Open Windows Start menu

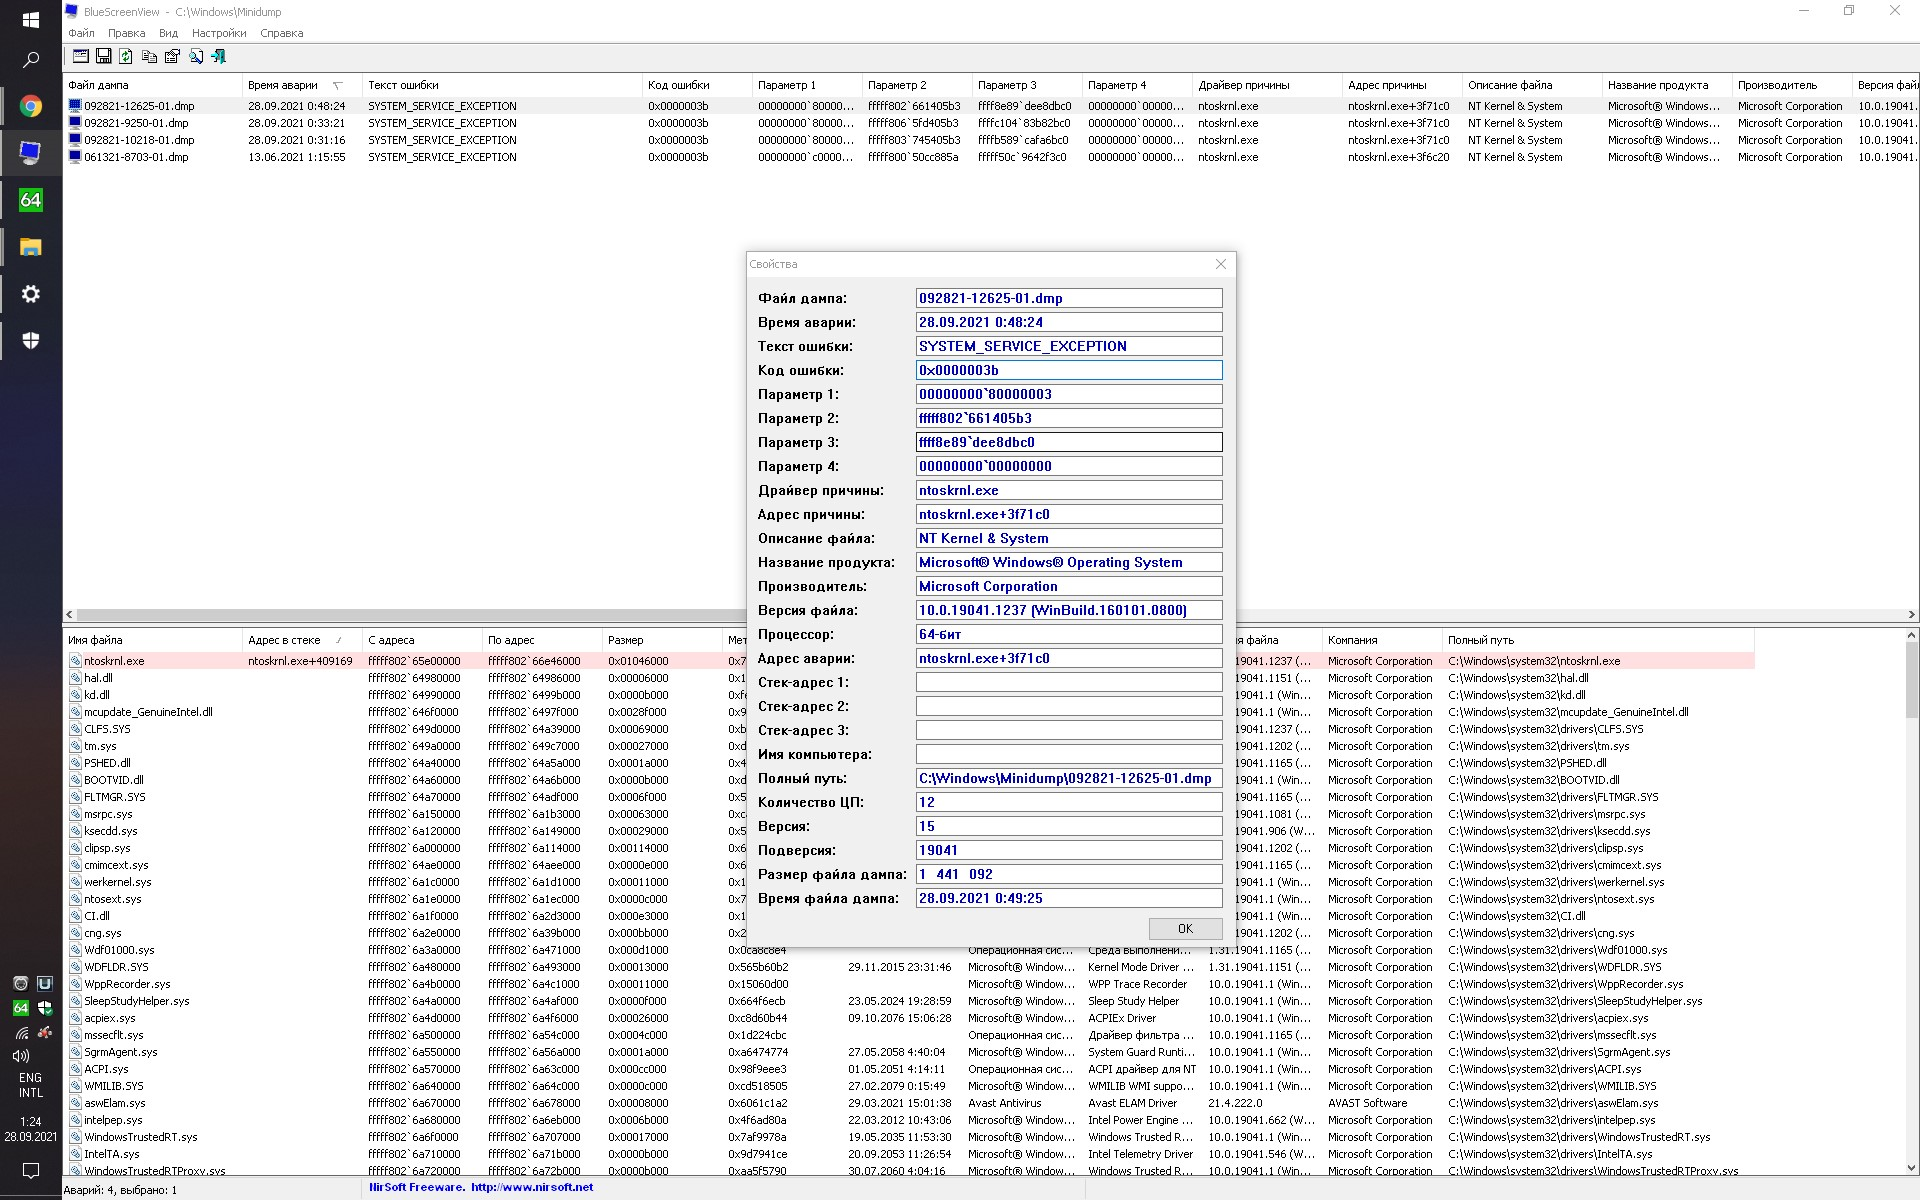(x=30, y=19)
